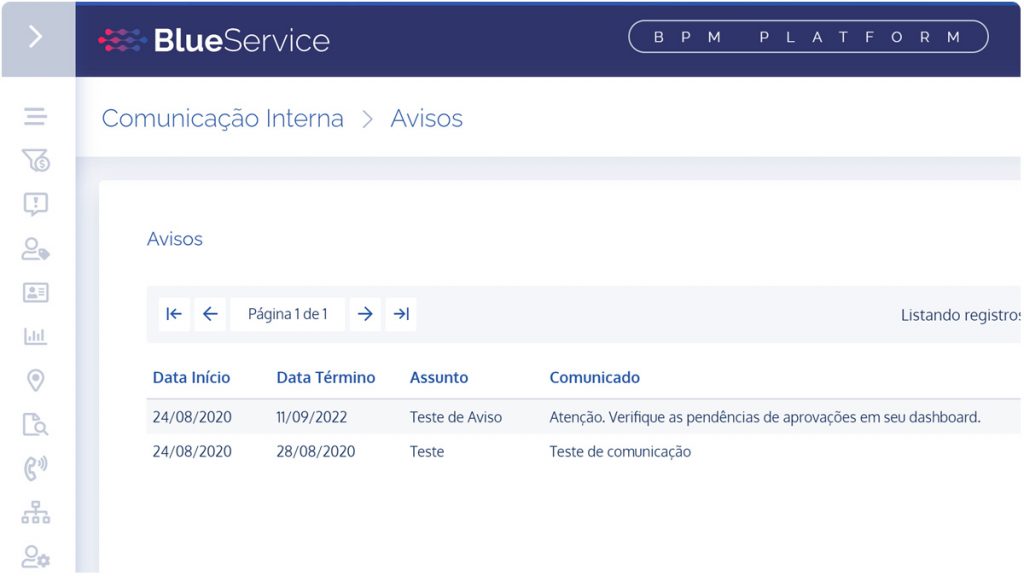This screenshot has height=576, width=1024.
Task: Open the phone call icon
Action: tap(36, 468)
